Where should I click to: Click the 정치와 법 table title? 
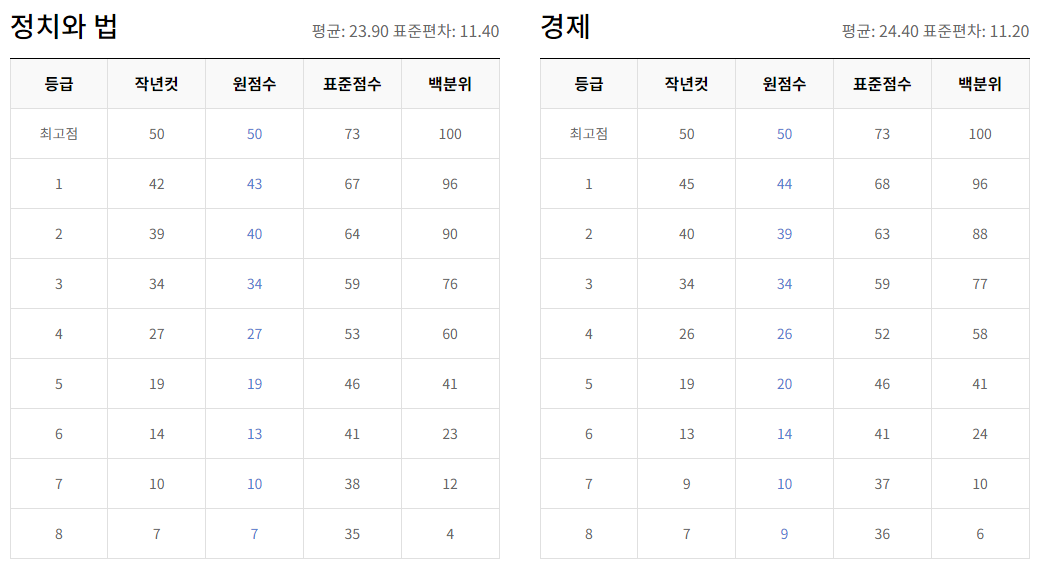tap(64, 26)
